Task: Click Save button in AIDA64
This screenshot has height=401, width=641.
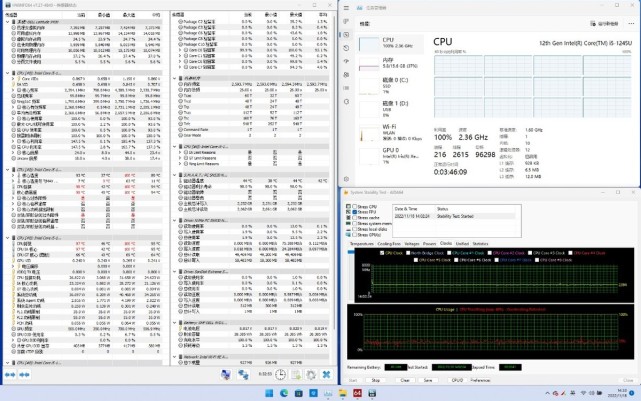Action: point(428,380)
